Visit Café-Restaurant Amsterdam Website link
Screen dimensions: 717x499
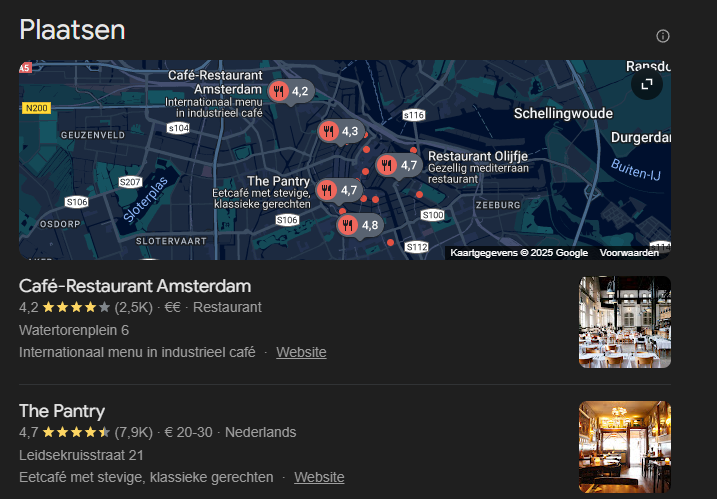click(x=301, y=352)
